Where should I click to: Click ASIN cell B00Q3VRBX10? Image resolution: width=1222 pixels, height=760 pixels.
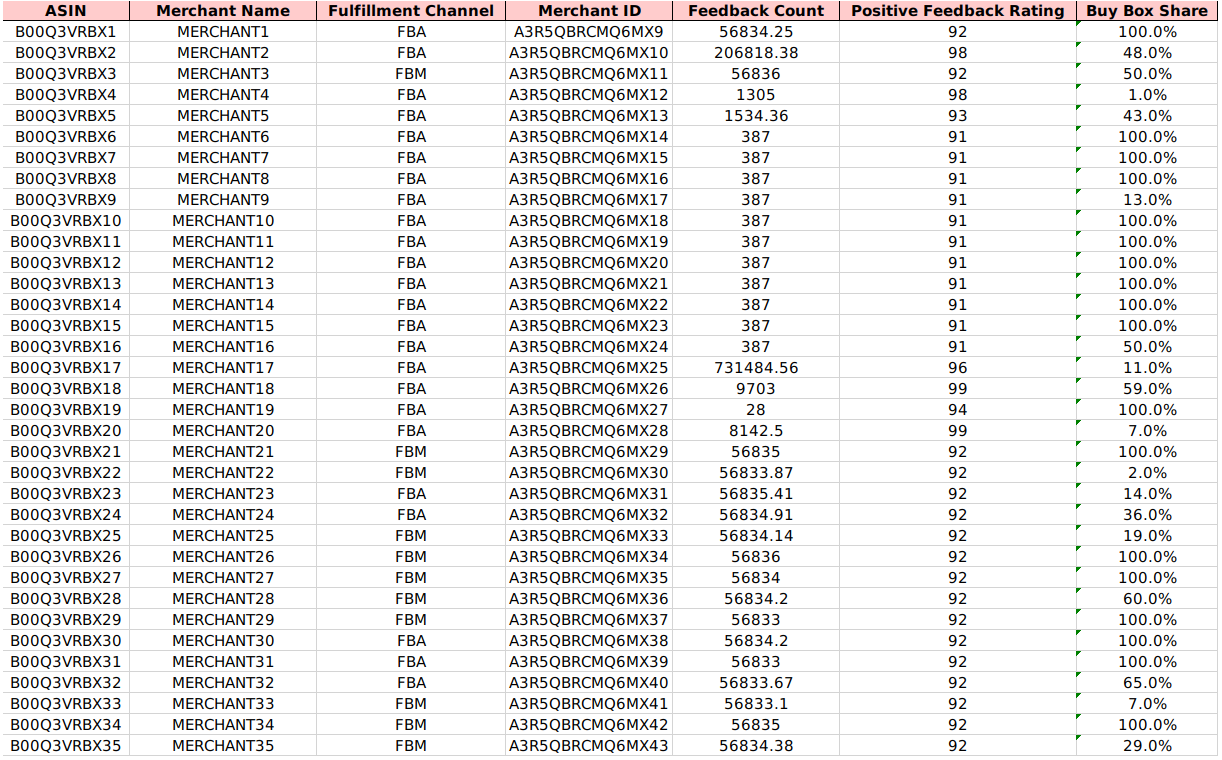[x=66, y=221]
